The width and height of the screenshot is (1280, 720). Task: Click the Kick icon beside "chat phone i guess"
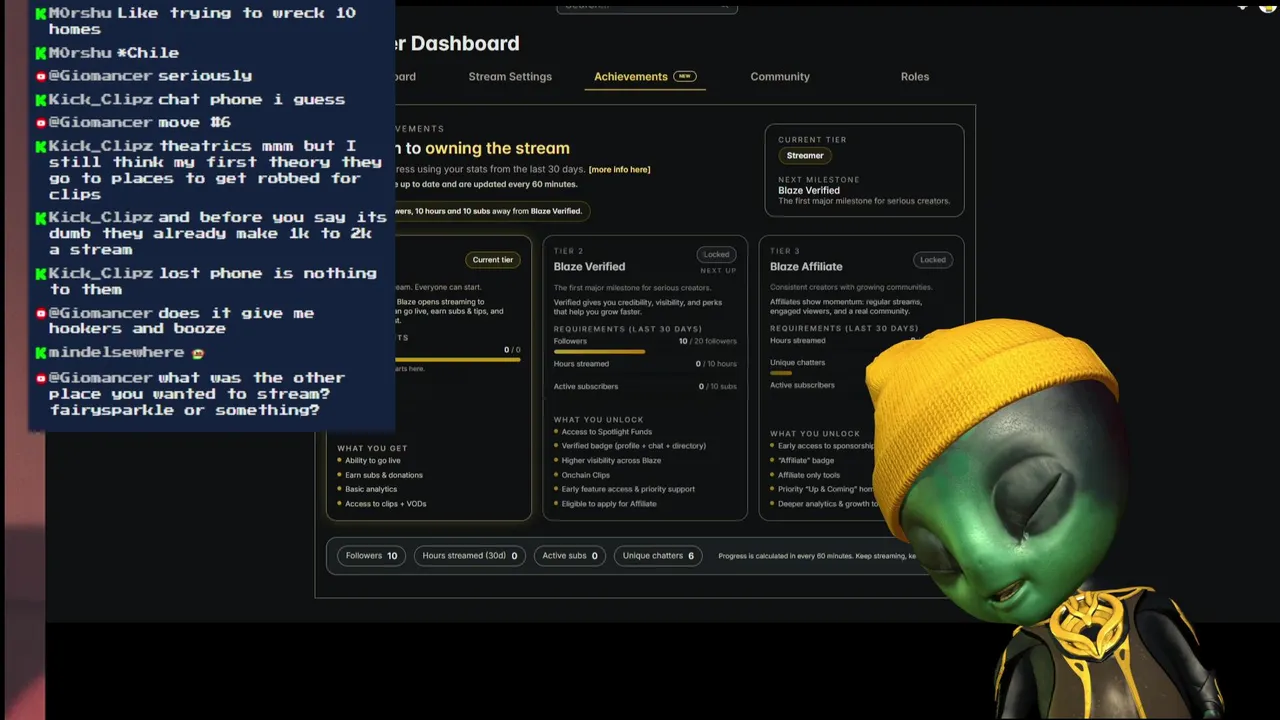pyautogui.click(x=41, y=100)
